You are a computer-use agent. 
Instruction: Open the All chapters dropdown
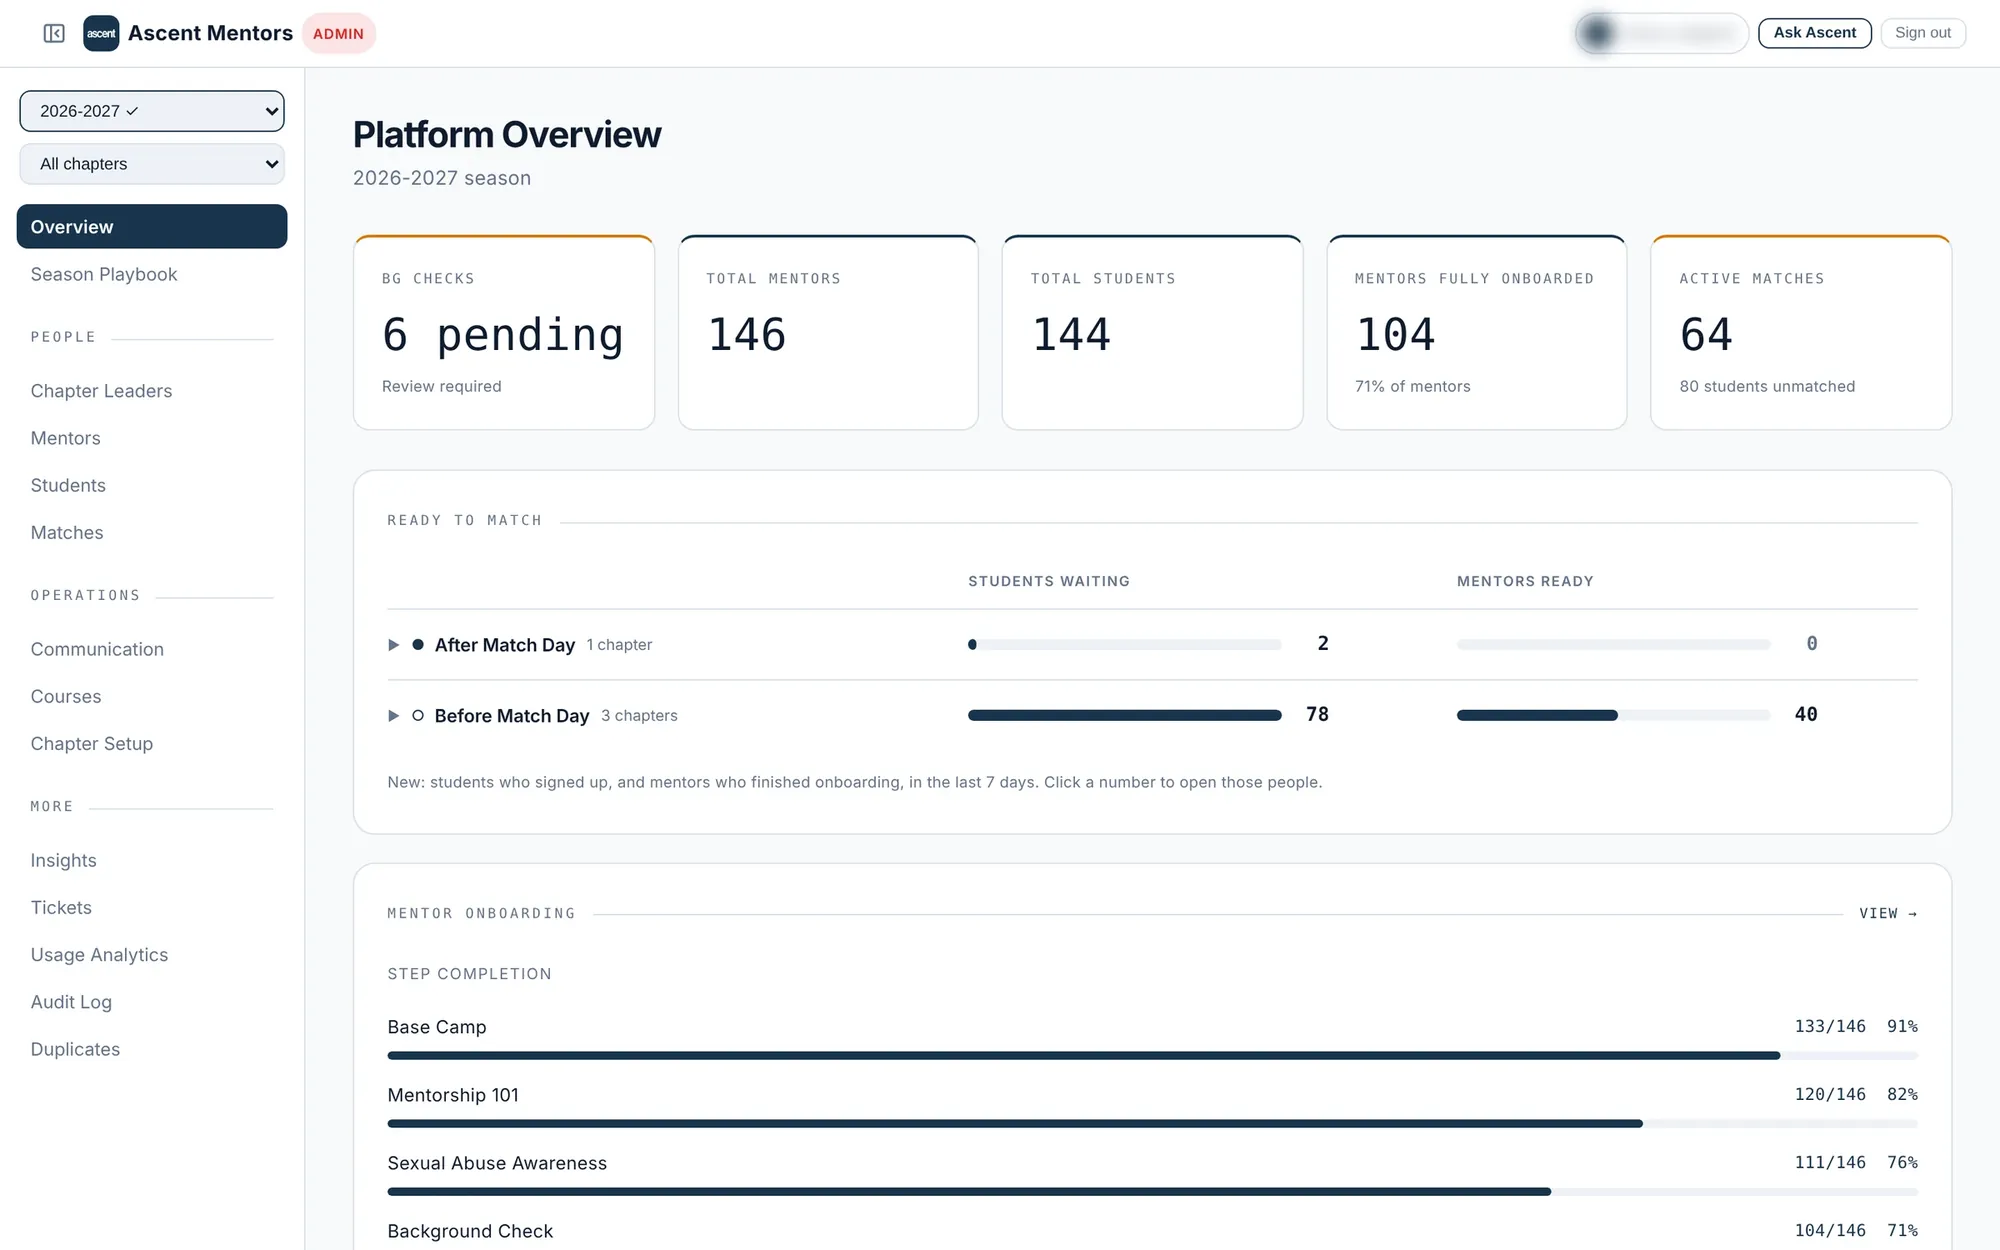click(x=152, y=164)
